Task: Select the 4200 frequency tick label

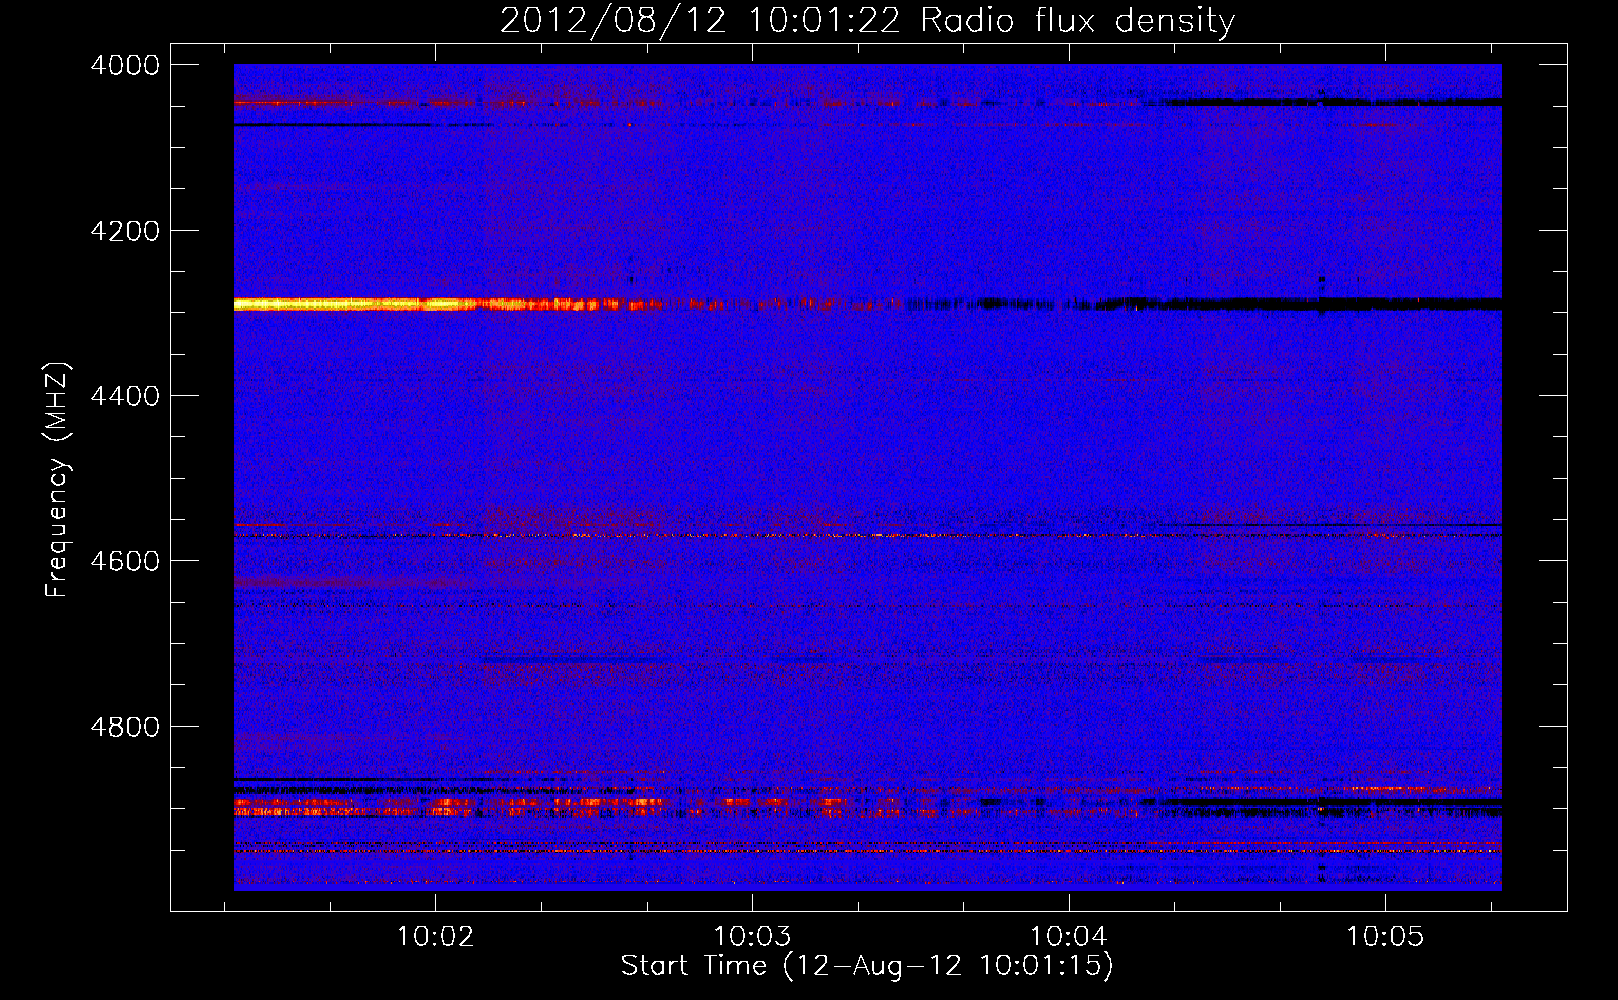Action: (x=125, y=231)
